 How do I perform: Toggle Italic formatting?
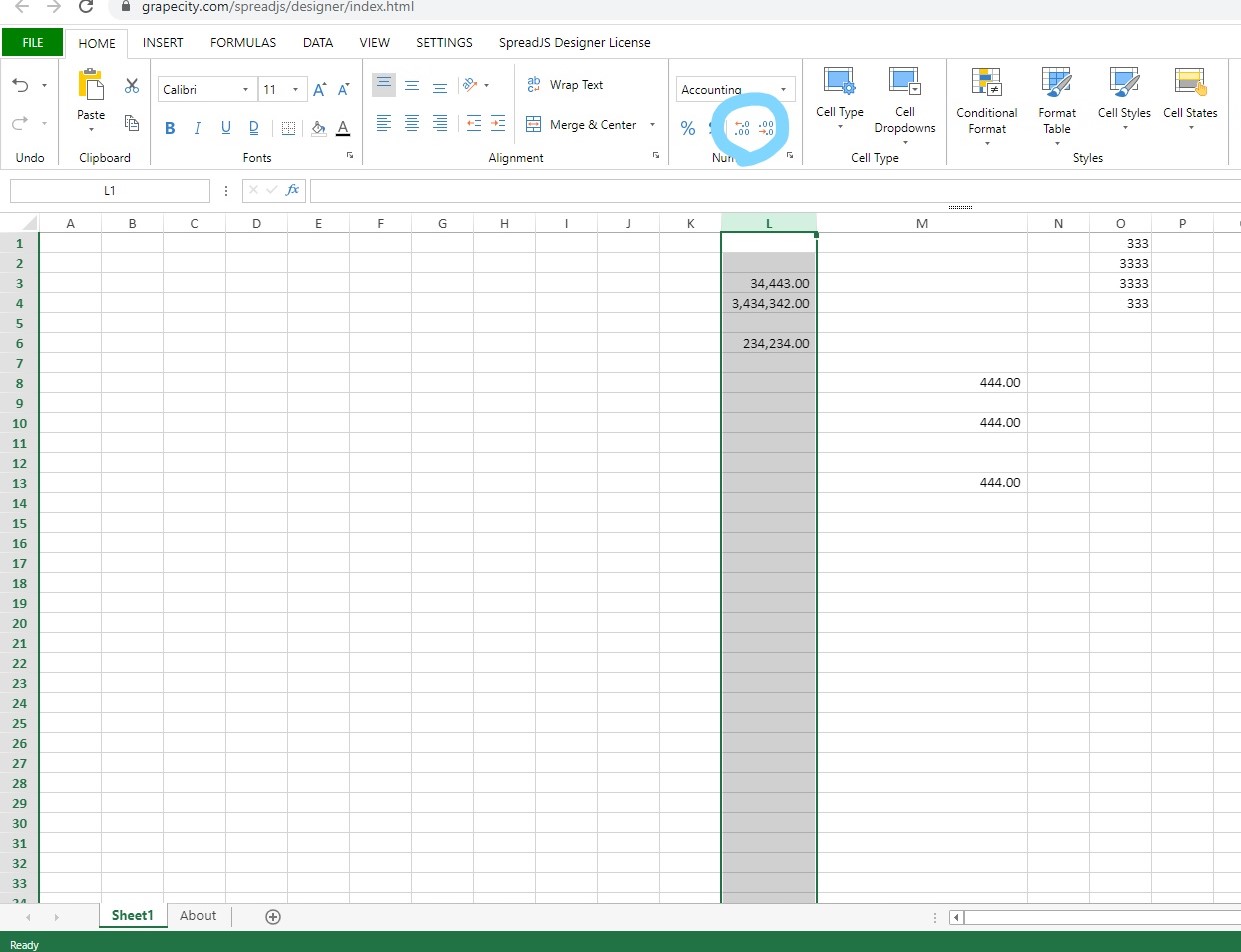tap(198, 128)
